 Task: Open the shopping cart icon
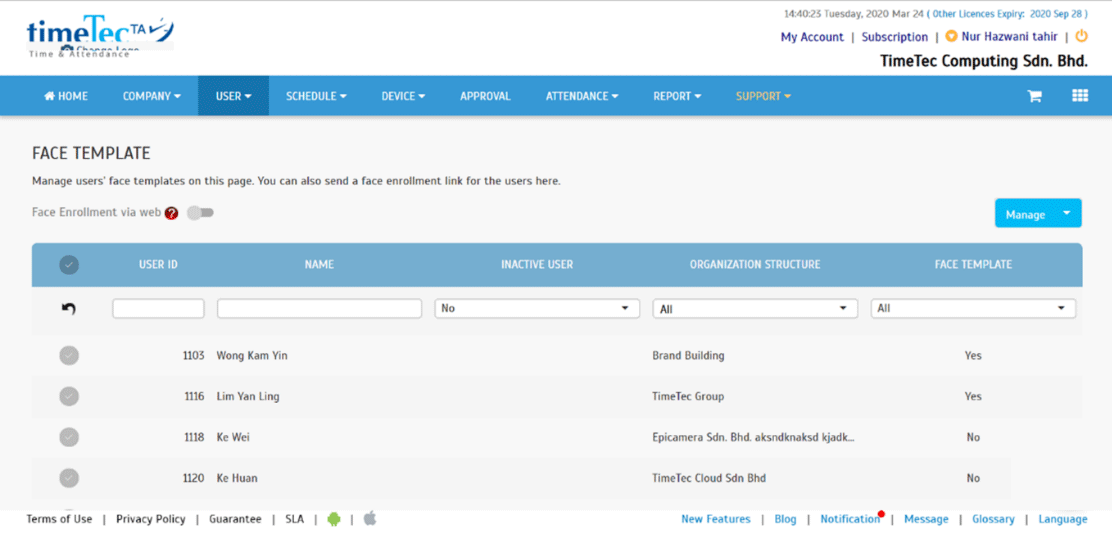click(x=1035, y=96)
